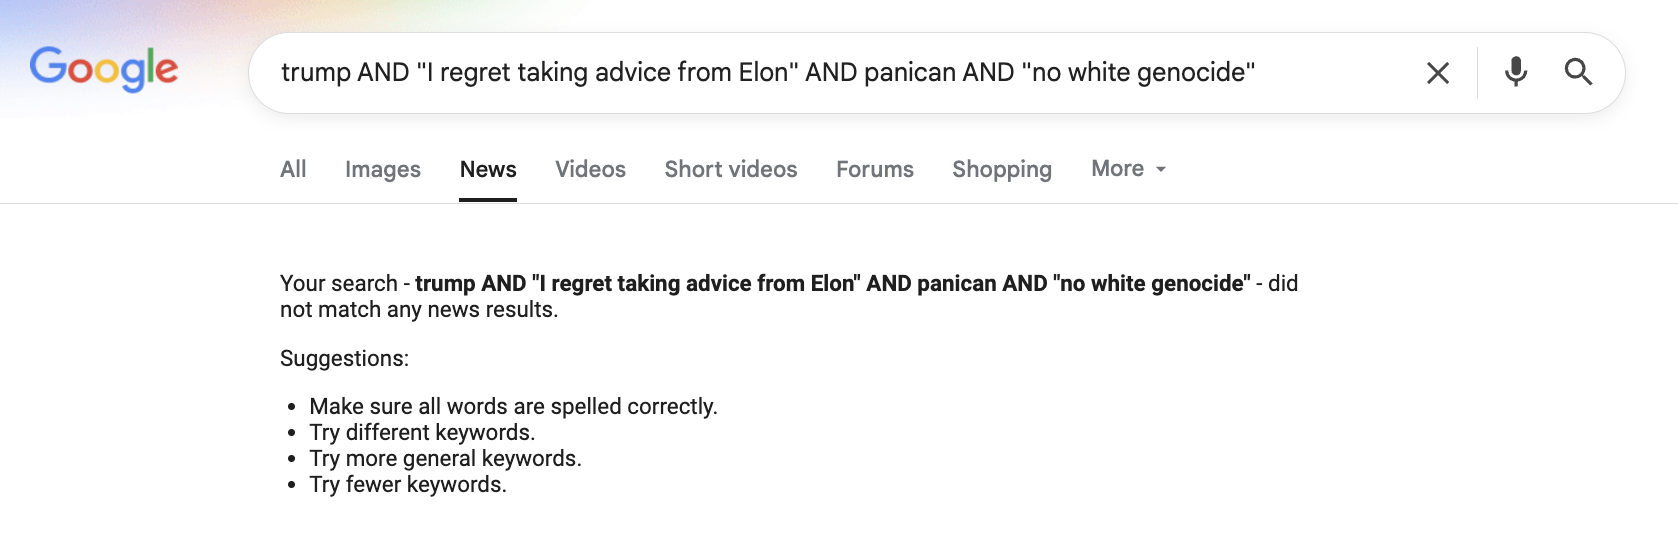Click the bolded query in no-results message
1678x538 pixels.
[x=833, y=284]
